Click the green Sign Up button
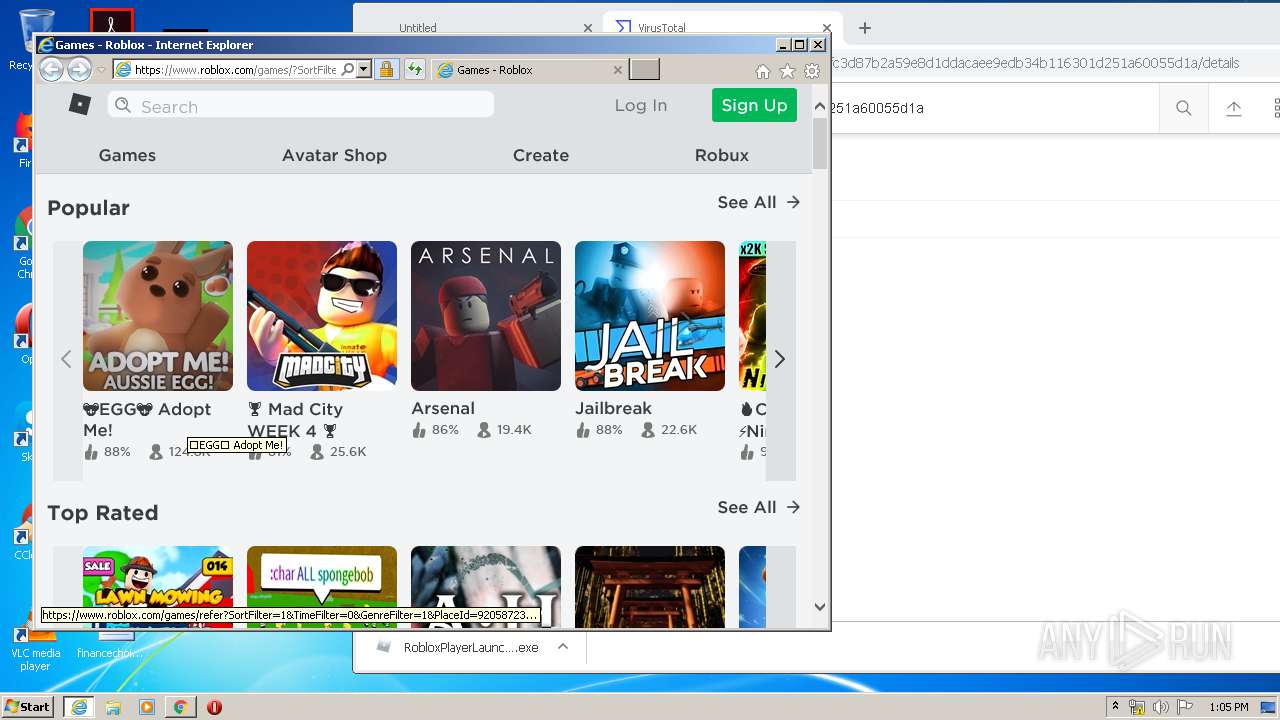Viewport: 1280px width, 720px height. (754, 105)
